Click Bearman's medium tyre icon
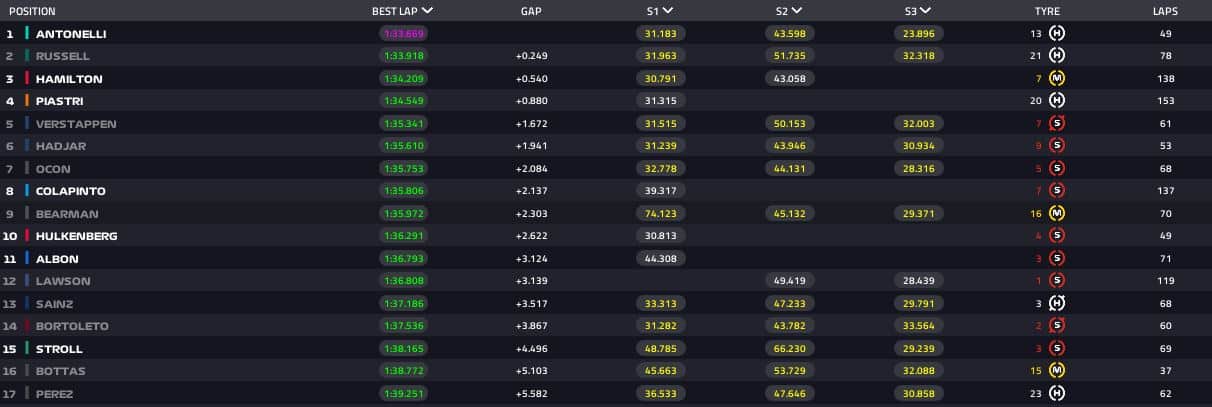 pos(1058,213)
